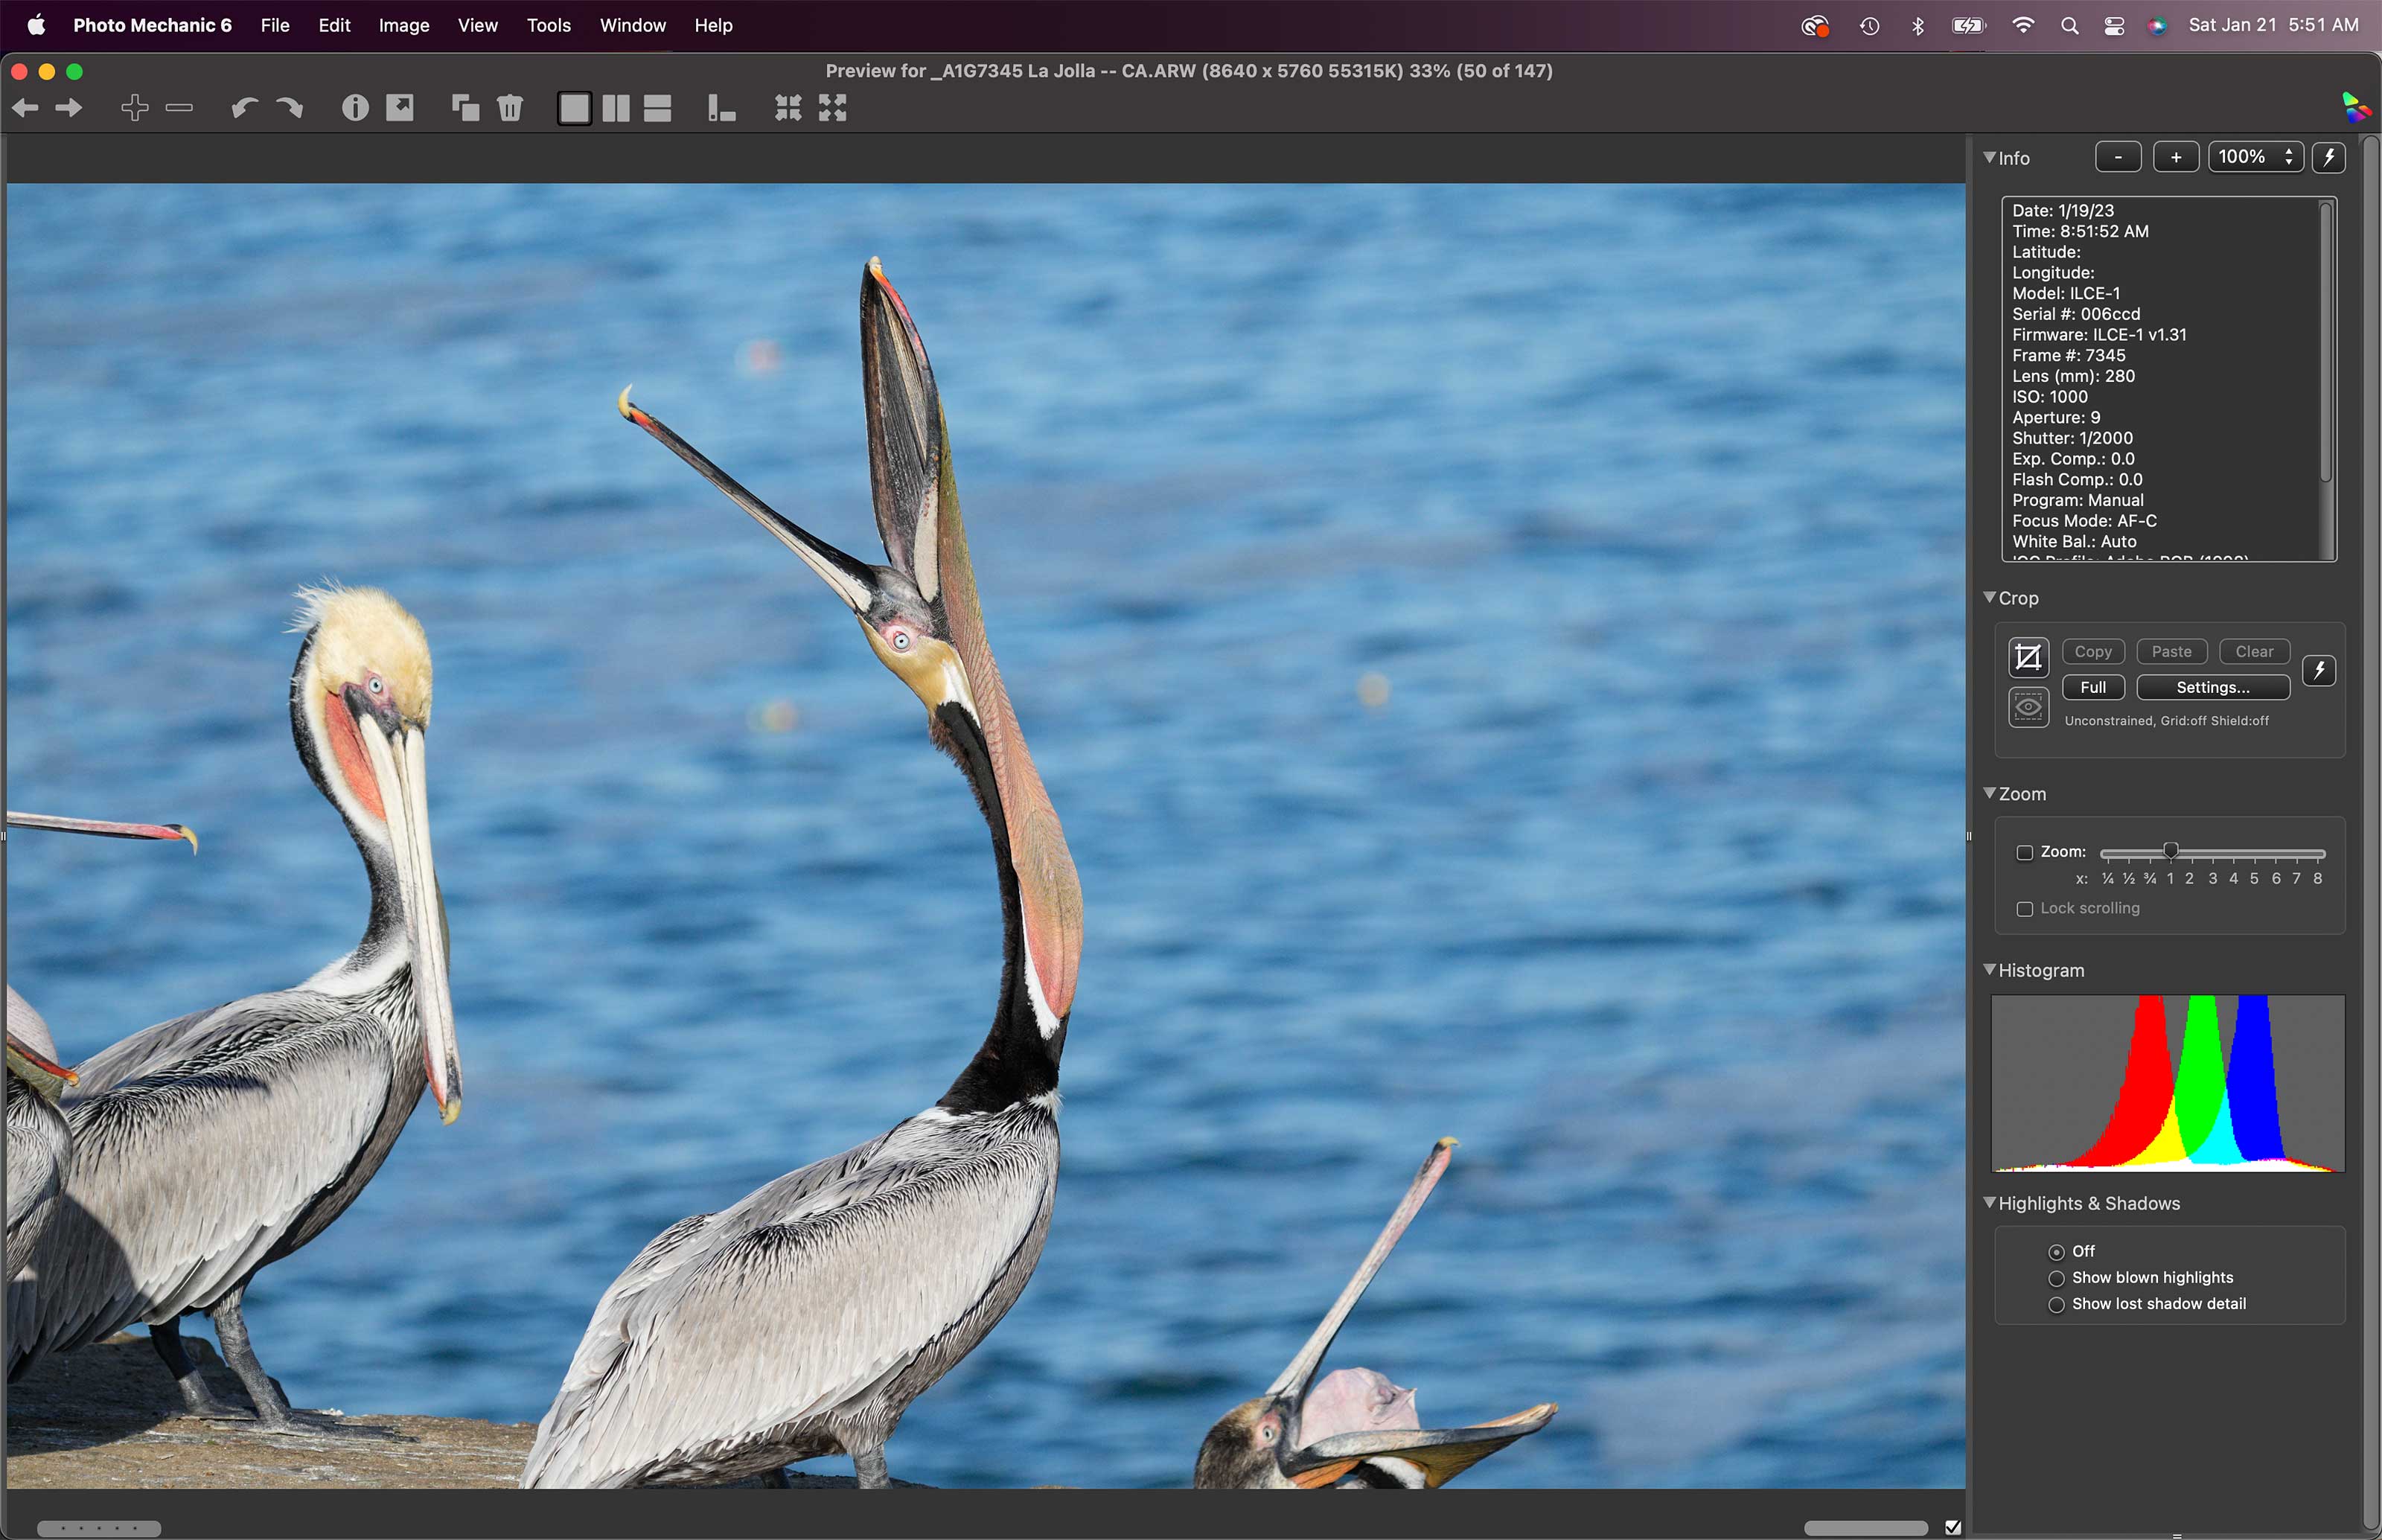This screenshot has height=1540, width=2382.
Task: Select Show lost shadow detail option
Action: tap(2056, 1304)
